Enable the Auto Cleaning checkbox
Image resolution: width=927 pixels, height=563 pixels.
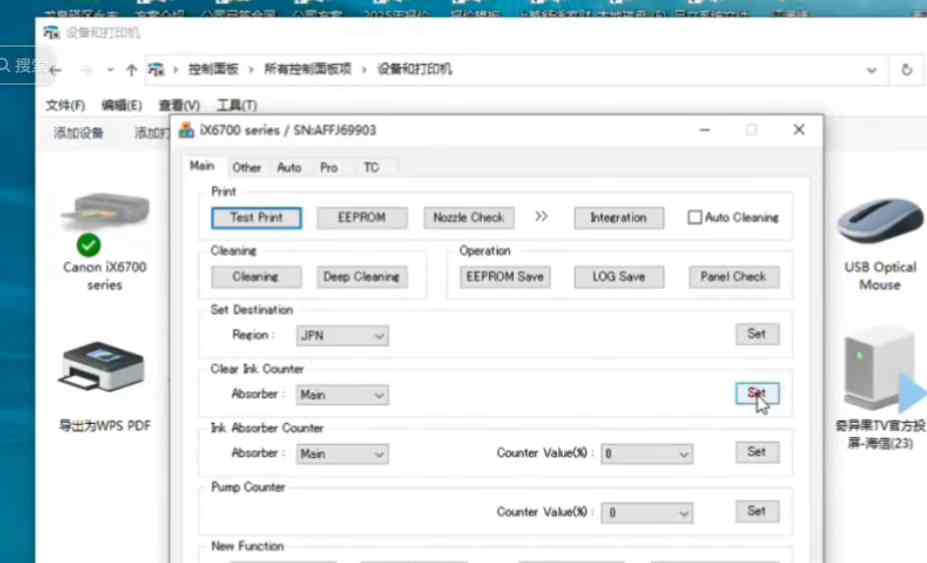(x=695, y=218)
